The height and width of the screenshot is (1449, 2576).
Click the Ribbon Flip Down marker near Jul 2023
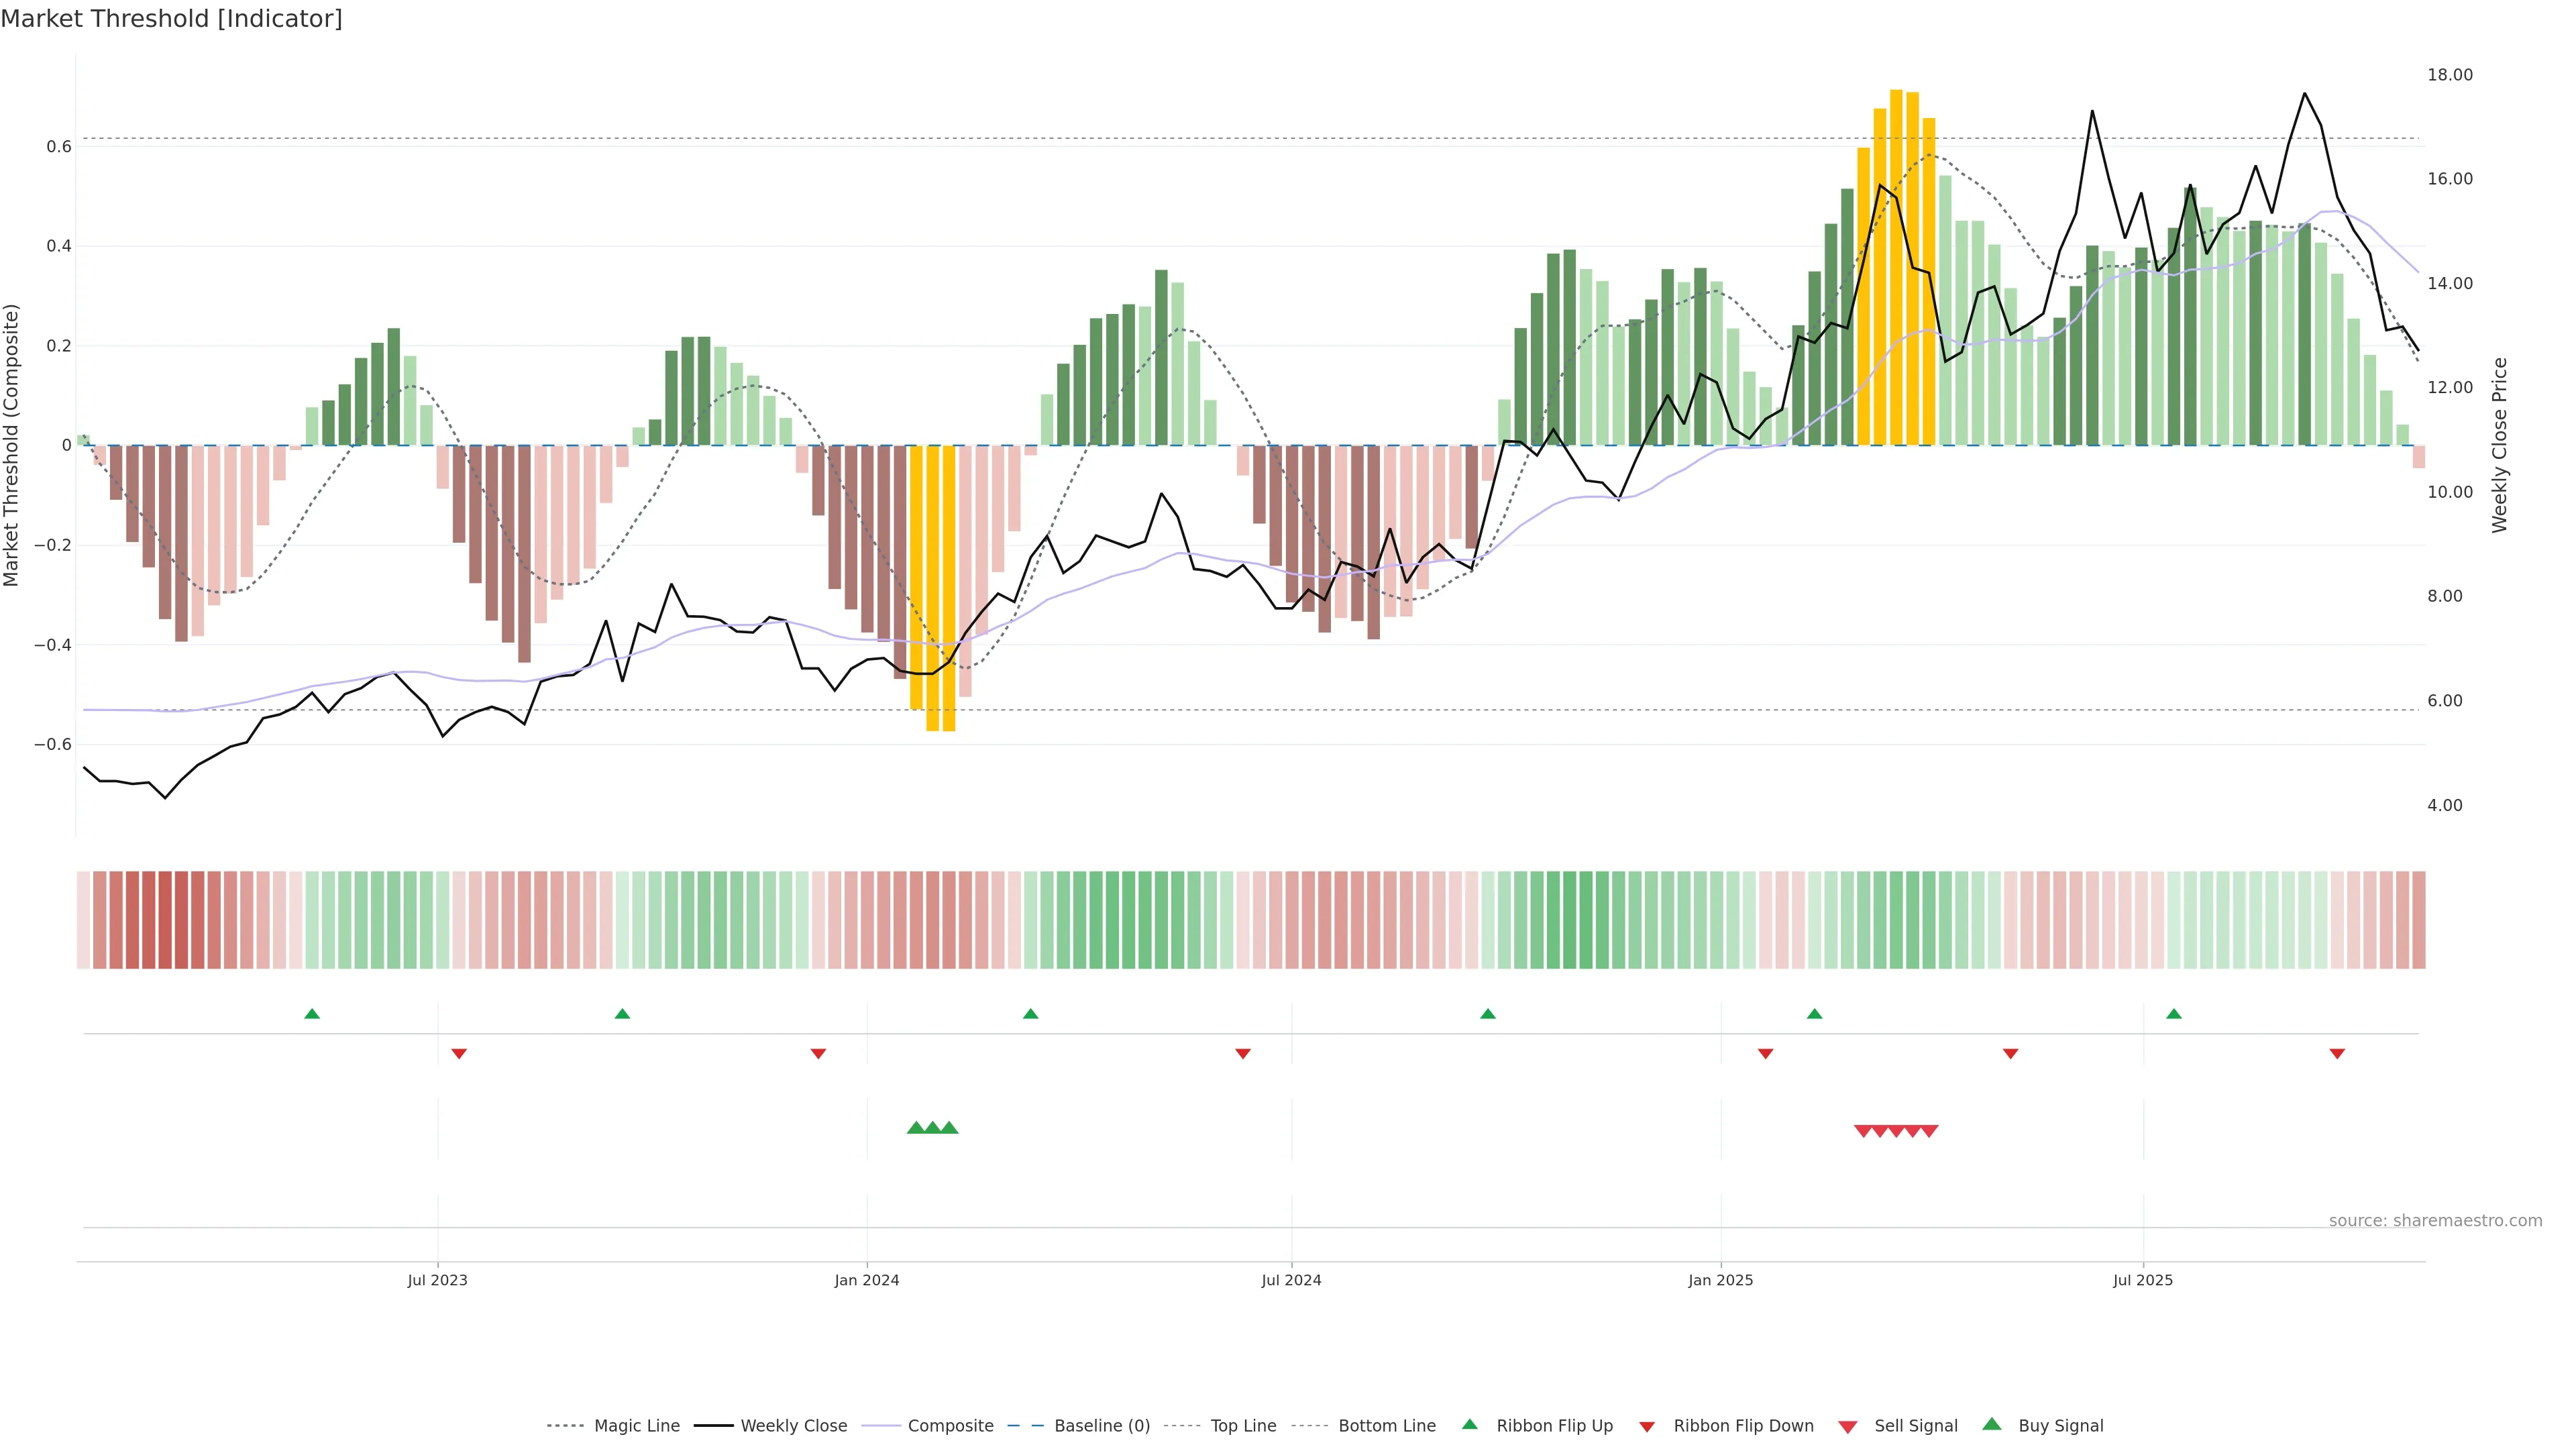click(x=459, y=1053)
